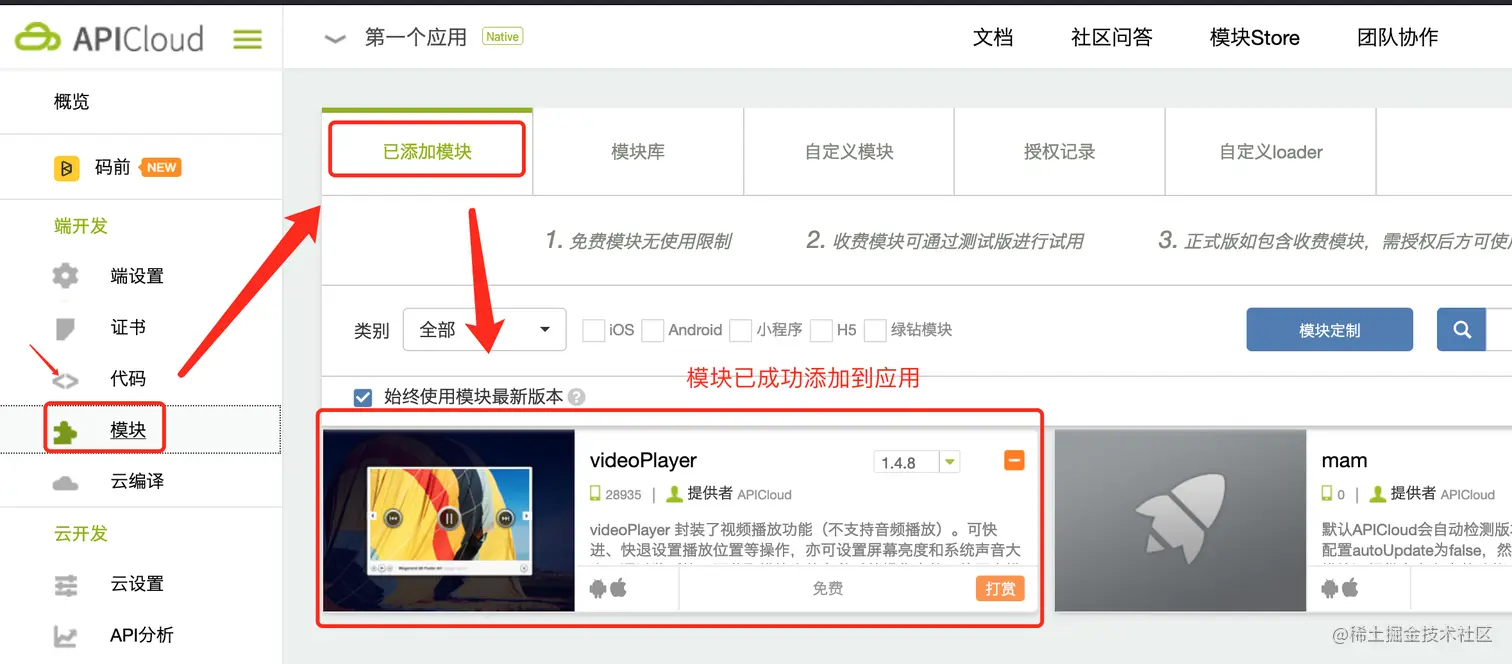Image resolution: width=1512 pixels, height=664 pixels.
Task: Click the Apple icon on mam card
Action: pos(1351,588)
